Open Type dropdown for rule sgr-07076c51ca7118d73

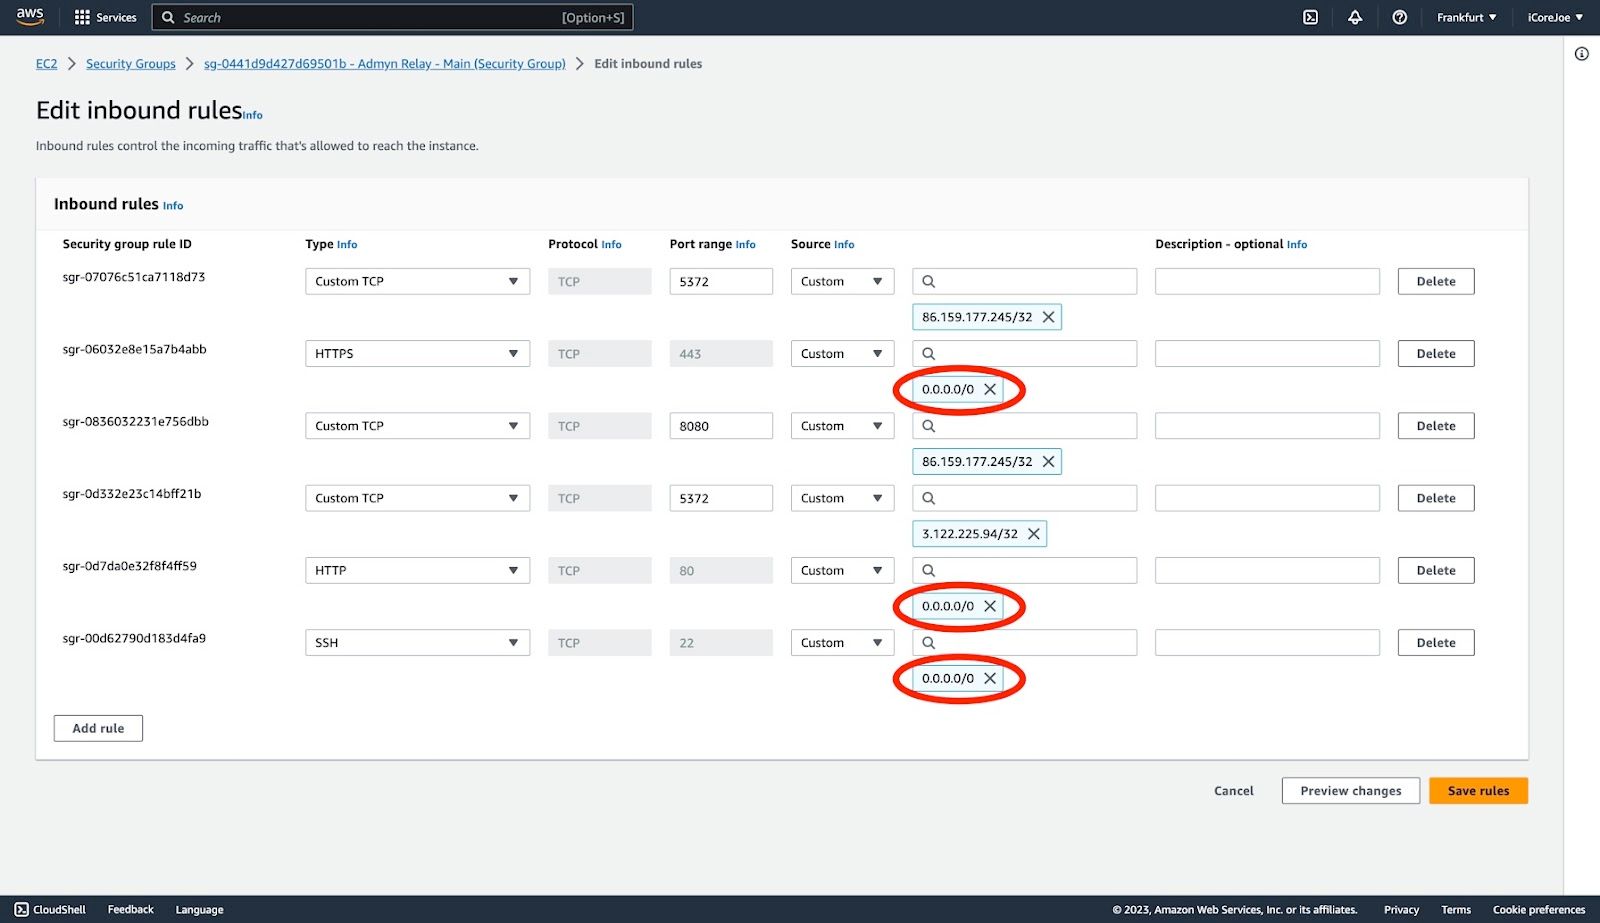point(417,281)
